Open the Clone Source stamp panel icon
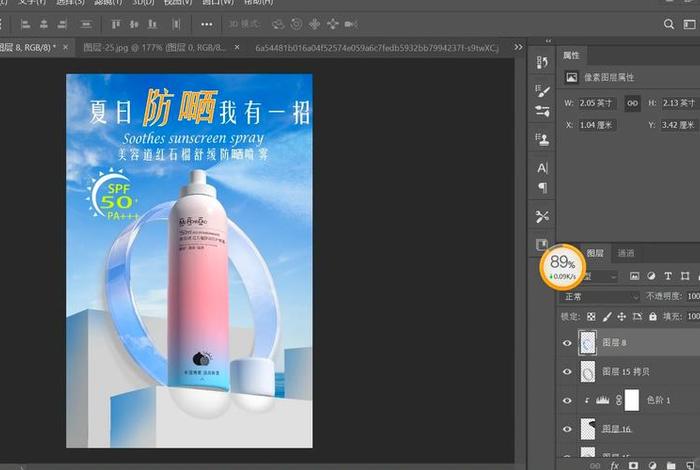 point(542,139)
